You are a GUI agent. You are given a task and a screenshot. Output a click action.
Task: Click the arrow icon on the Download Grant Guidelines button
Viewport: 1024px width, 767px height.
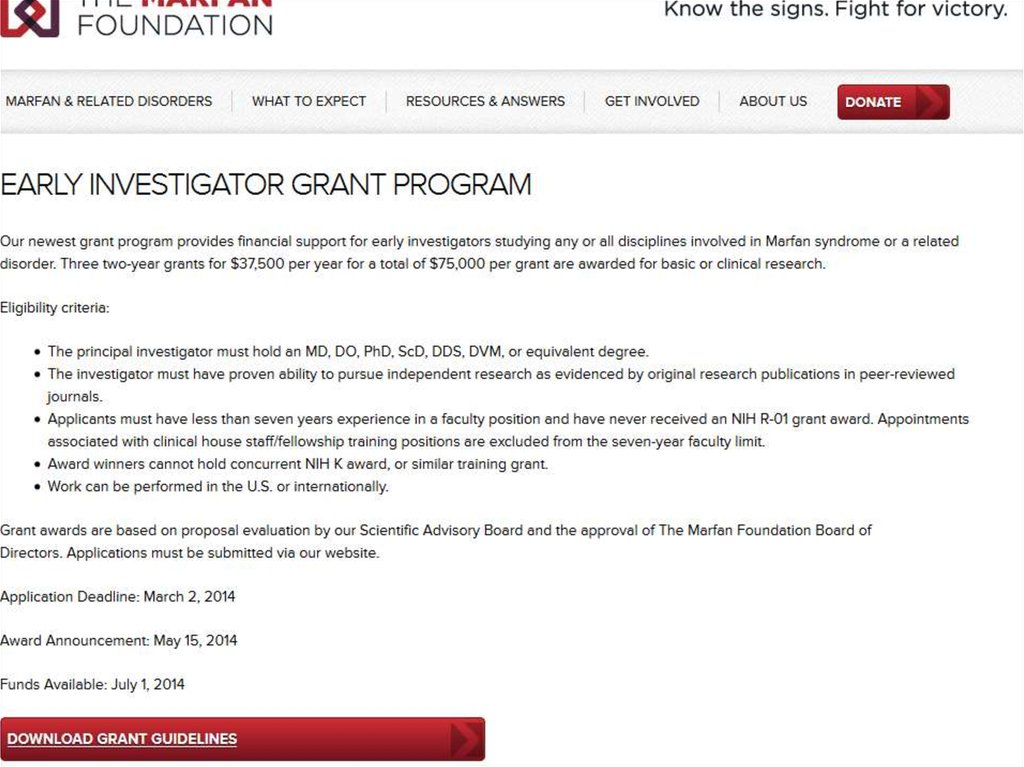coord(465,739)
